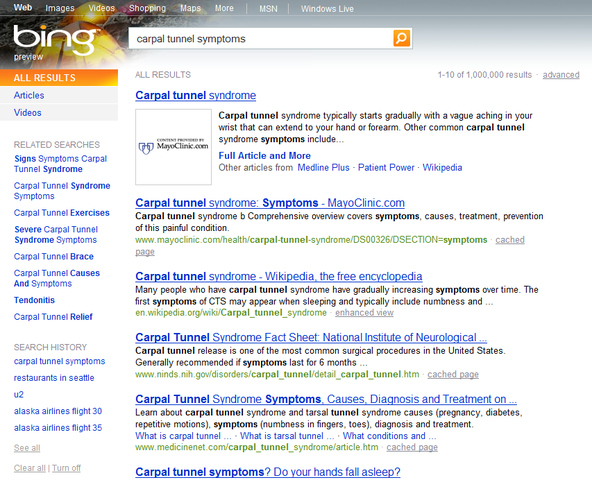The height and width of the screenshot is (480, 592).
Task: Click the mayoclinic.com green result URL
Action: click(x=311, y=240)
